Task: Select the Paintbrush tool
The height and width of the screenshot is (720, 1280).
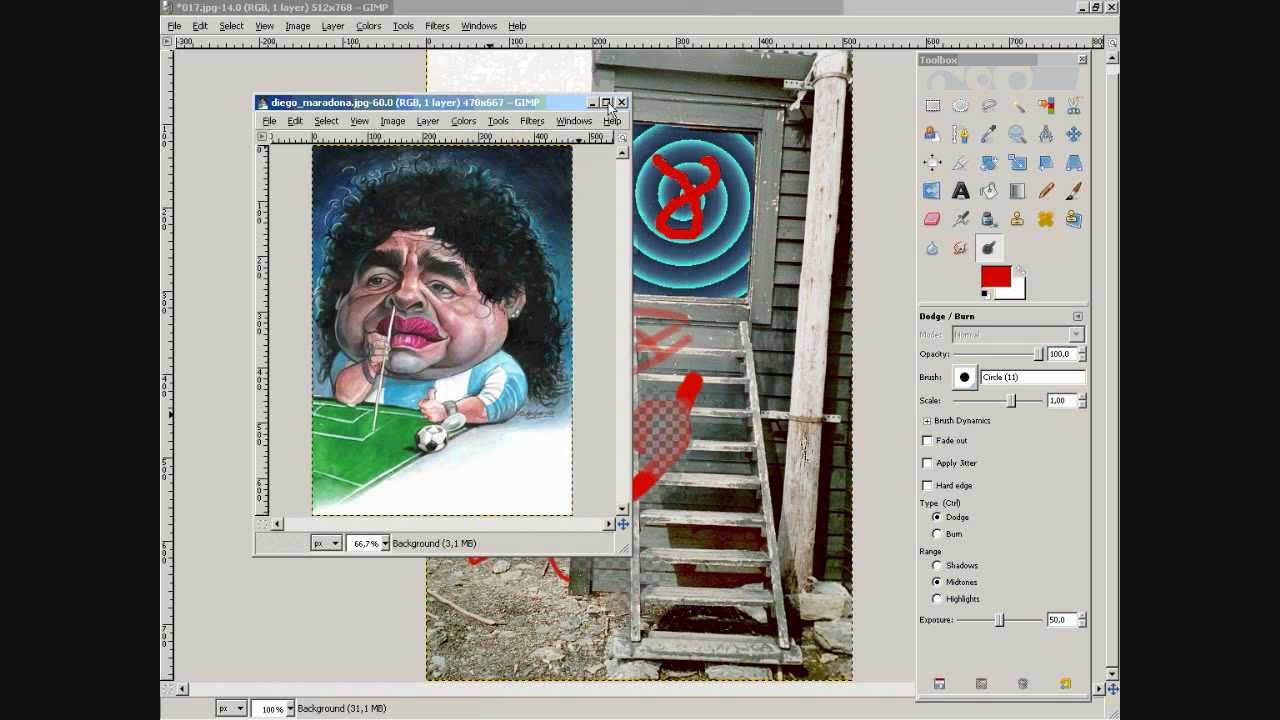Action: click(x=1073, y=190)
